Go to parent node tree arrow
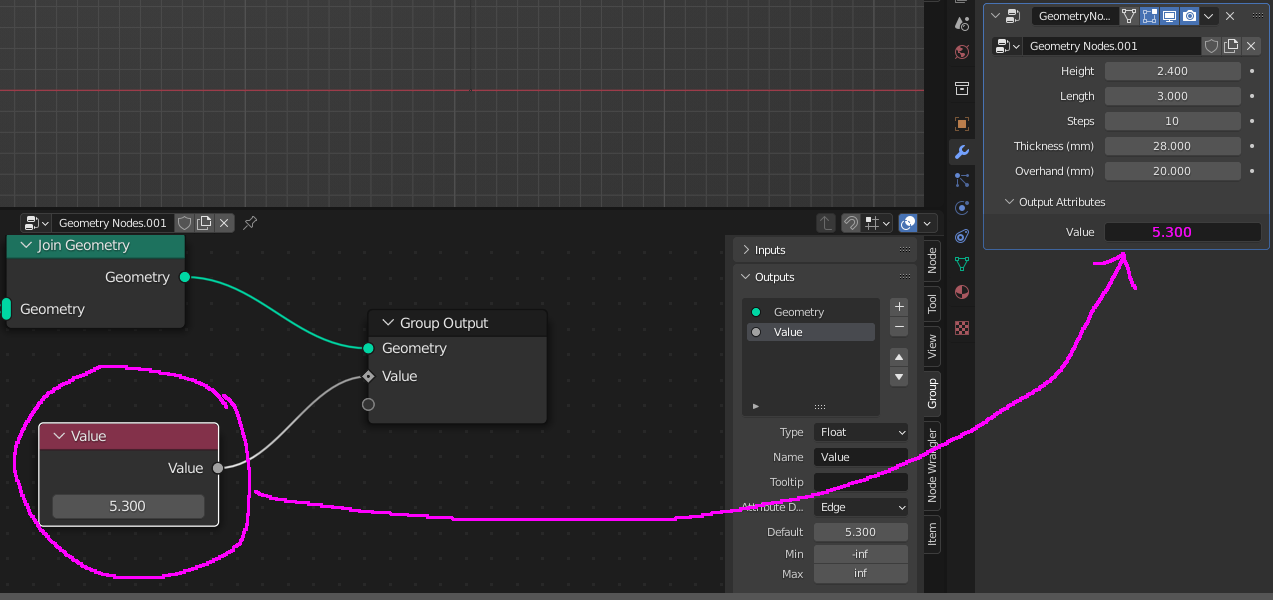Screen dimensions: 1273x603 tap(826, 223)
